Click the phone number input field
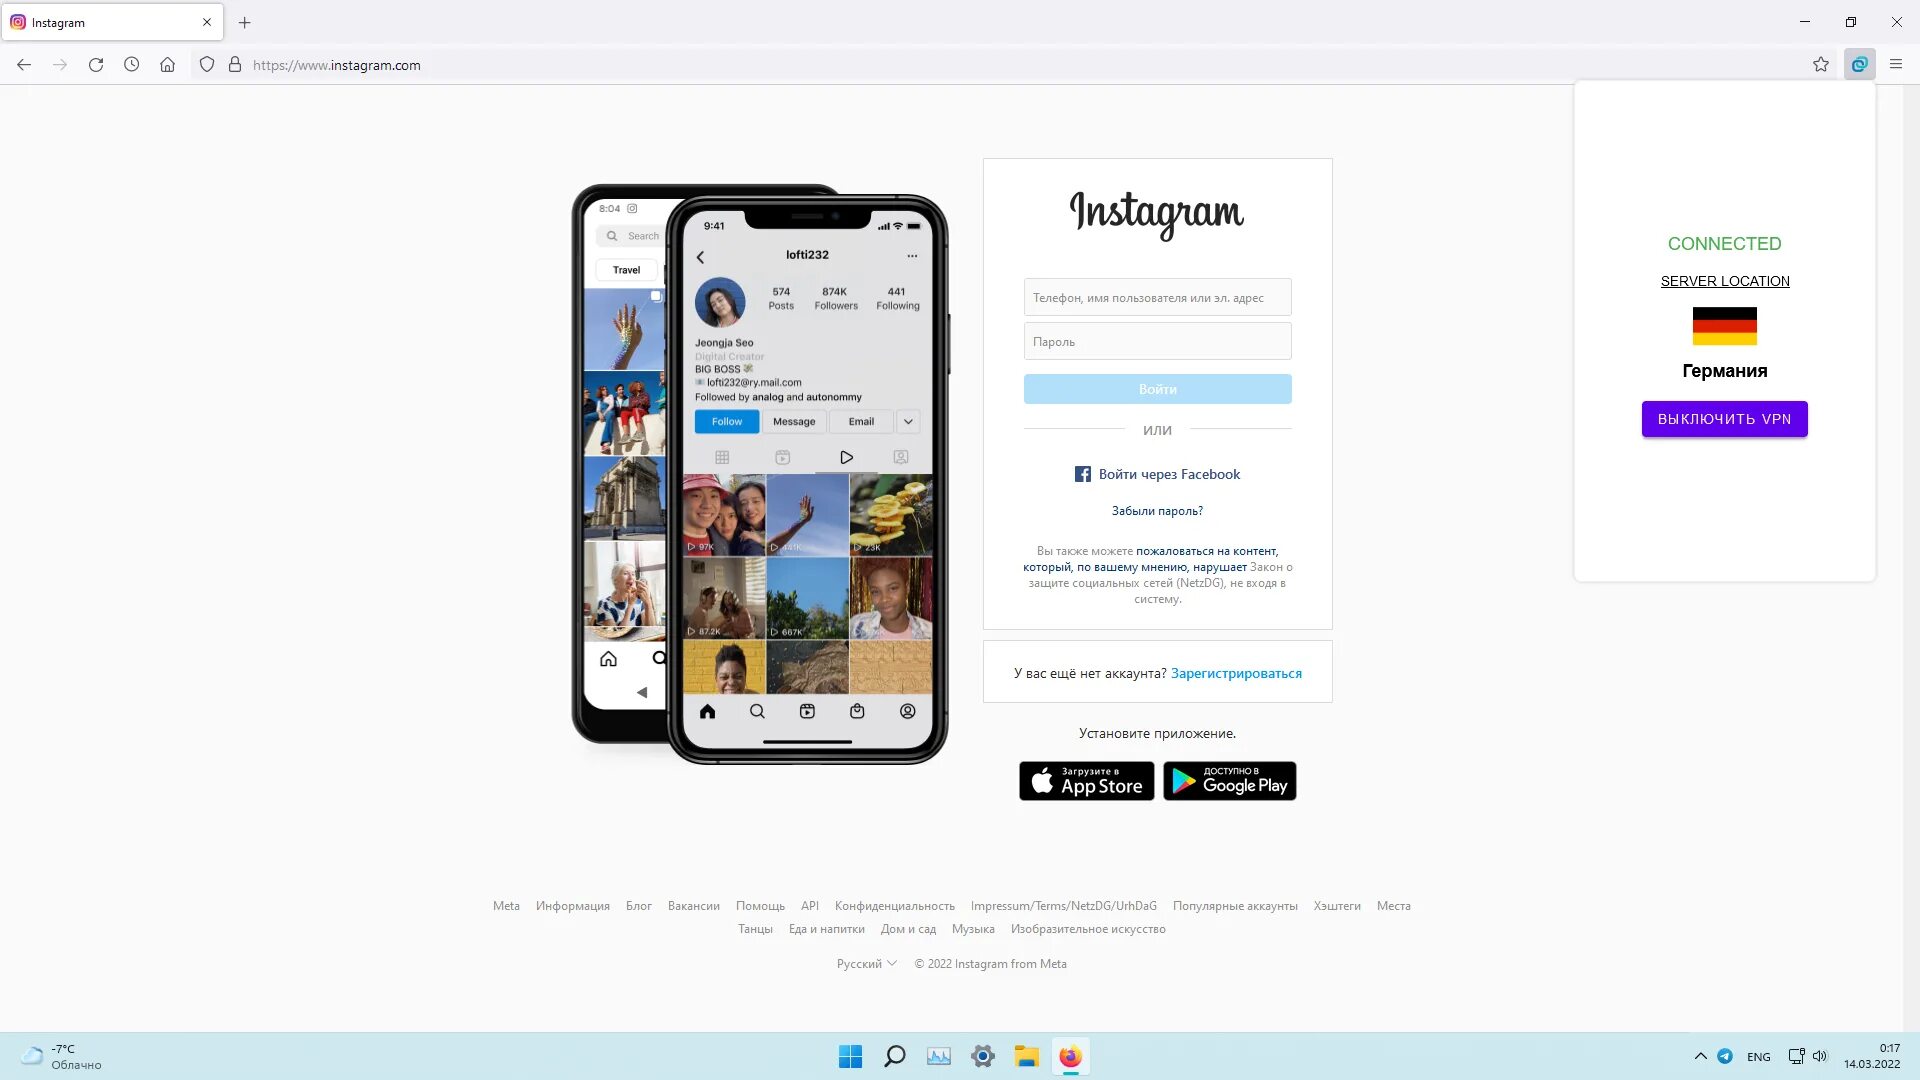Screen dimensions: 1920x1080 click(x=1158, y=297)
